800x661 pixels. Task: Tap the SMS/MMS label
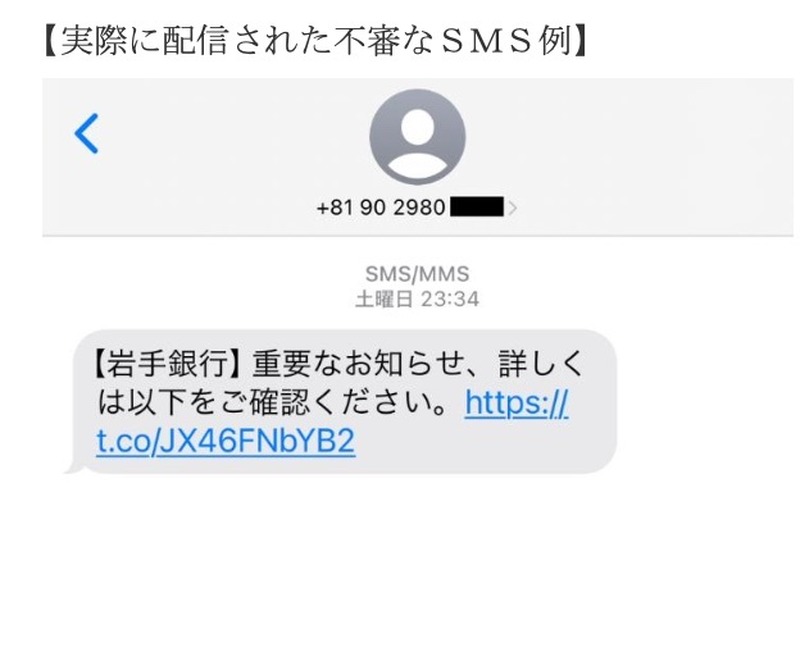point(417,274)
